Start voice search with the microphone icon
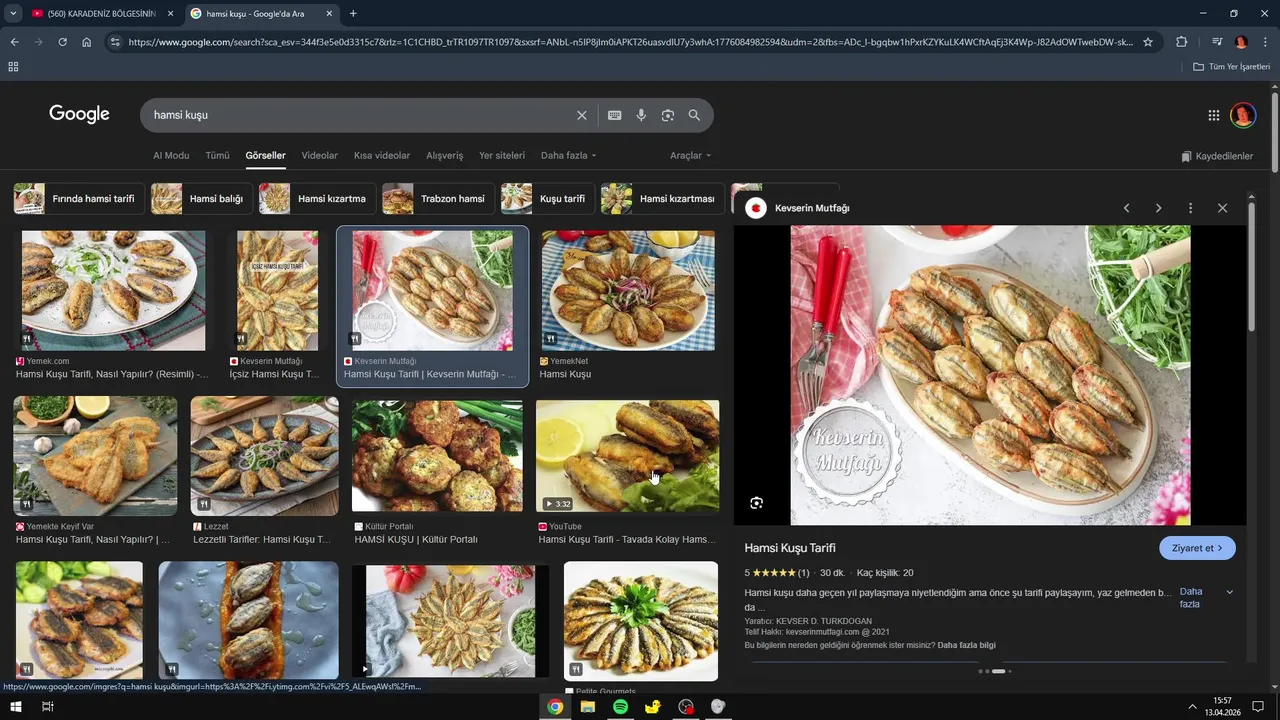 (x=641, y=115)
